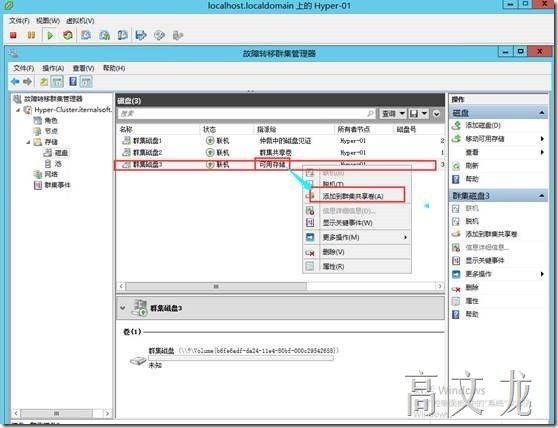Screen dimensions: 558x428
Task: Click 添加到群集共享卷 icon in the actions pane
Action: (456, 234)
